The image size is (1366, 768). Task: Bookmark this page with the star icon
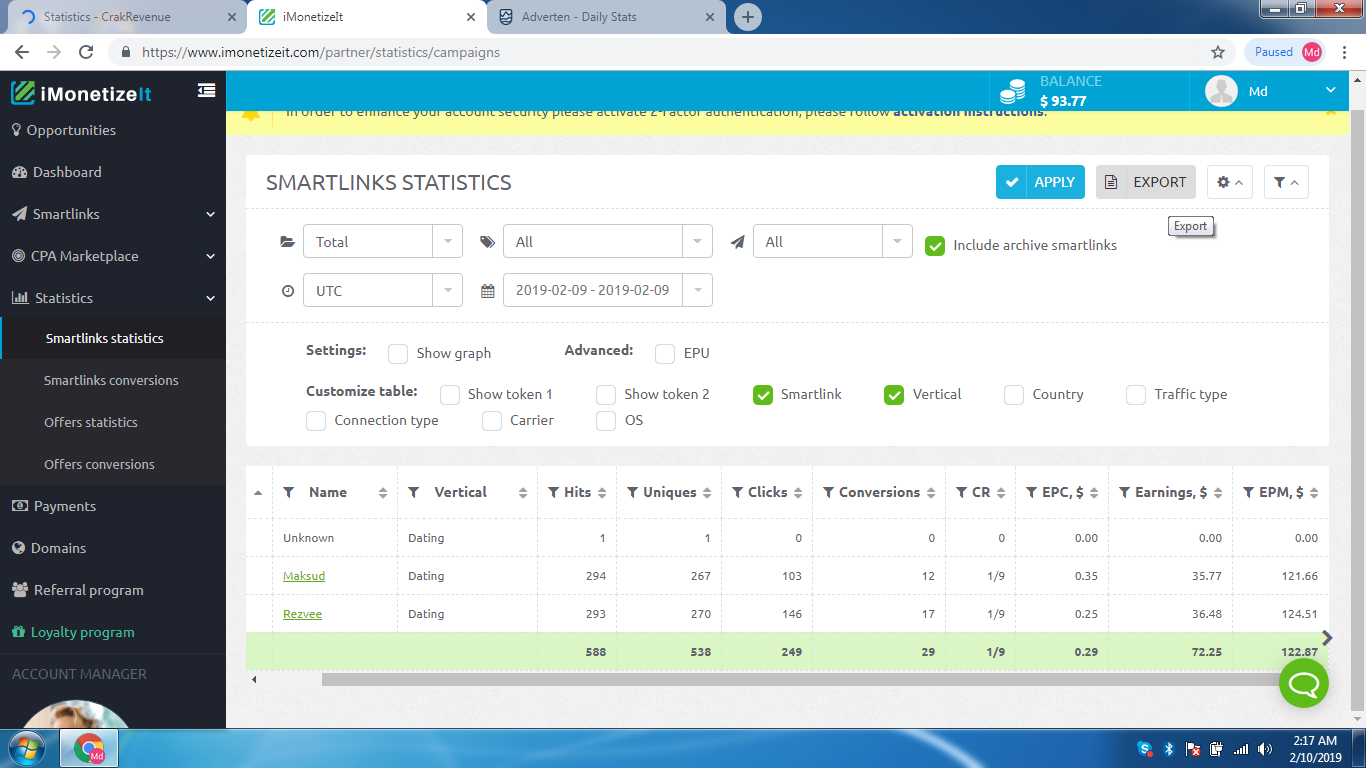1217,52
